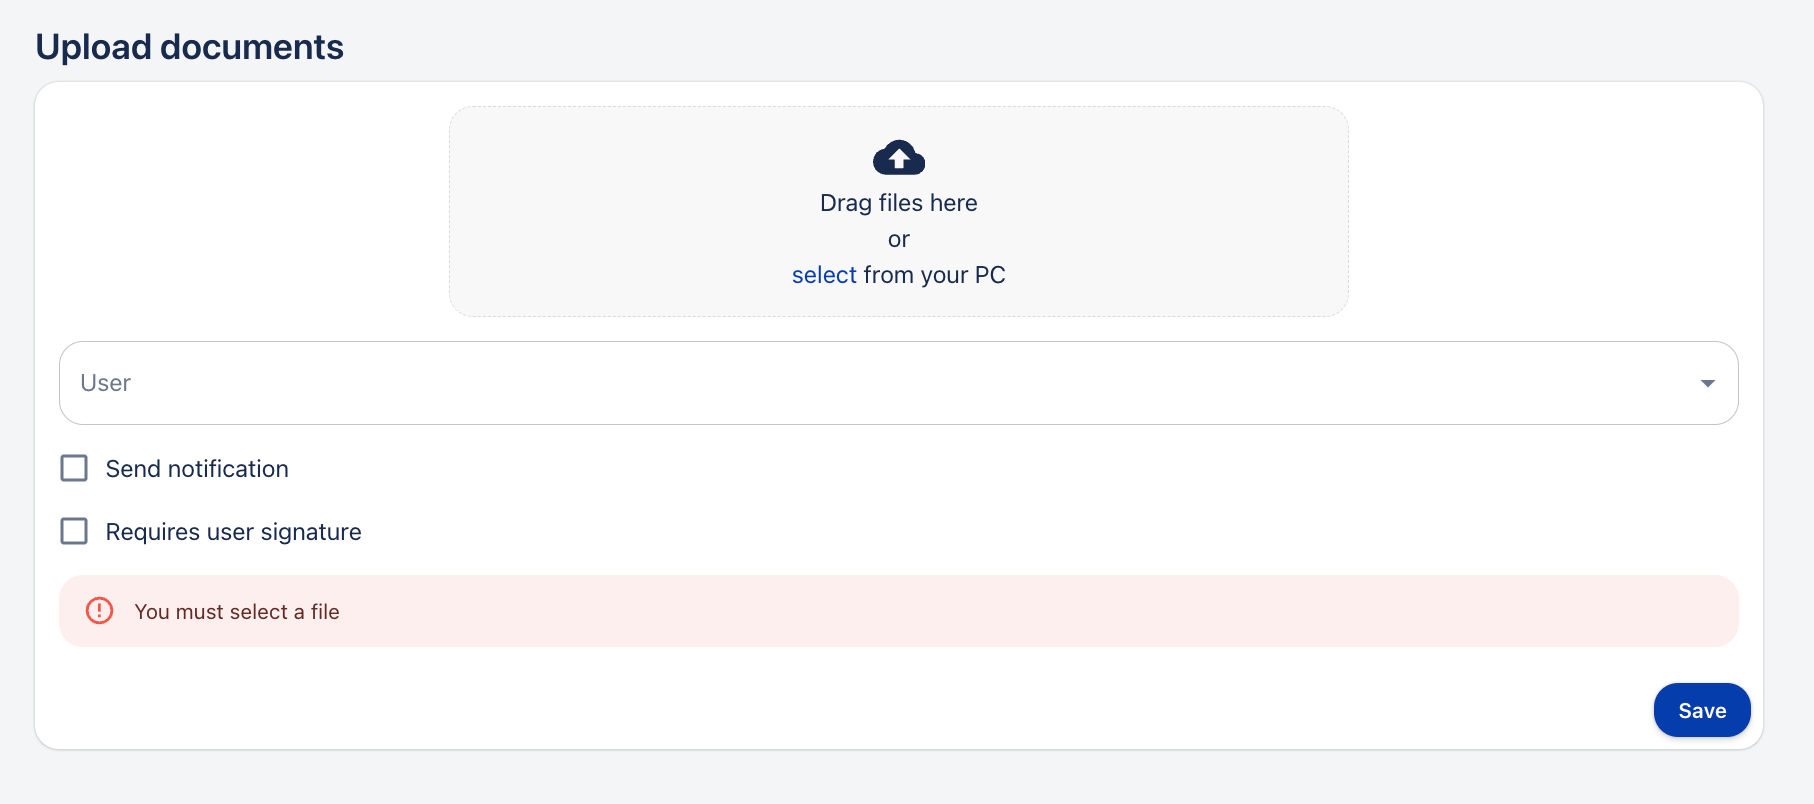Click the "You must select a file" message
This screenshot has width=1814, height=804.
point(237,612)
